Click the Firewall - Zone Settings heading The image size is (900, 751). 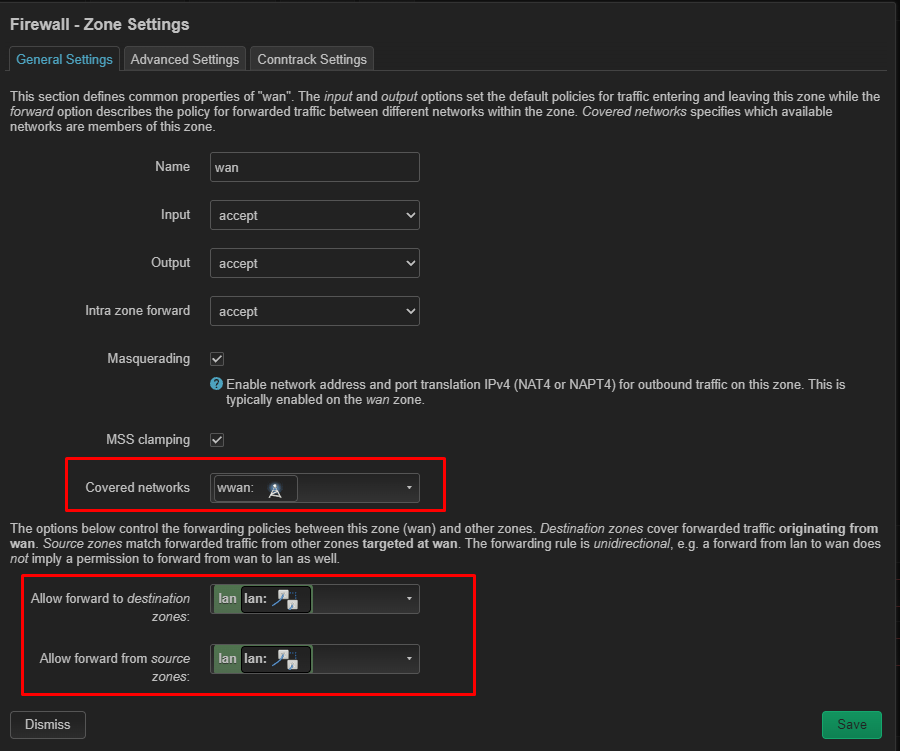pos(100,24)
